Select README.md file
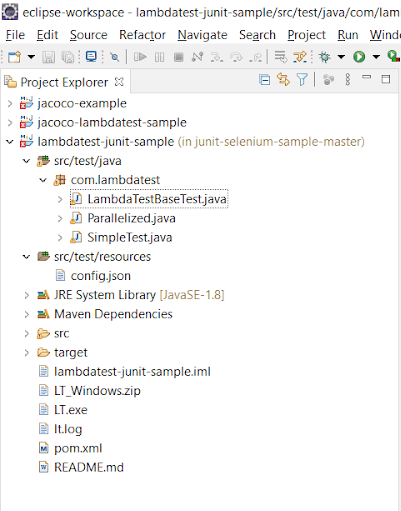 89,467
